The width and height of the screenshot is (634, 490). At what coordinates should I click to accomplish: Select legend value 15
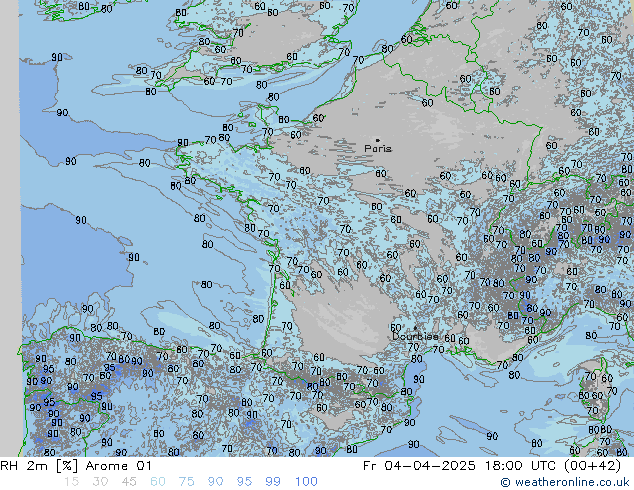[x=71, y=482]
